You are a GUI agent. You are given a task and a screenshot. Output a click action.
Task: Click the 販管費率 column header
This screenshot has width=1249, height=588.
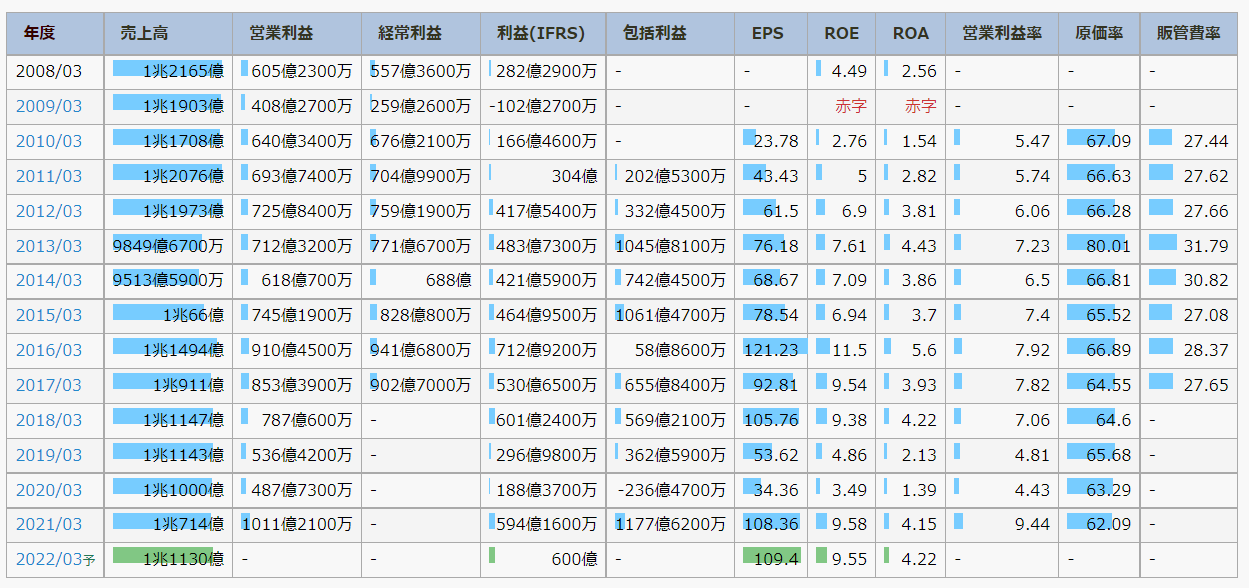click(1189, 34)
